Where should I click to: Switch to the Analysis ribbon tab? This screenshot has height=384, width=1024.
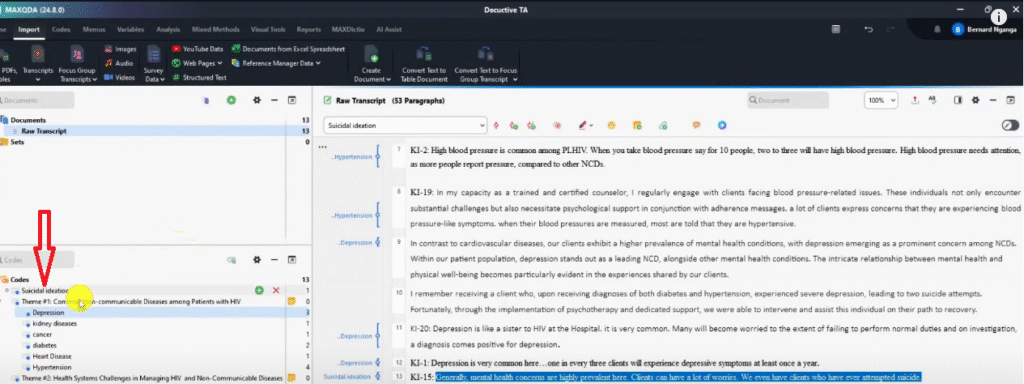(x=168, y=29)
